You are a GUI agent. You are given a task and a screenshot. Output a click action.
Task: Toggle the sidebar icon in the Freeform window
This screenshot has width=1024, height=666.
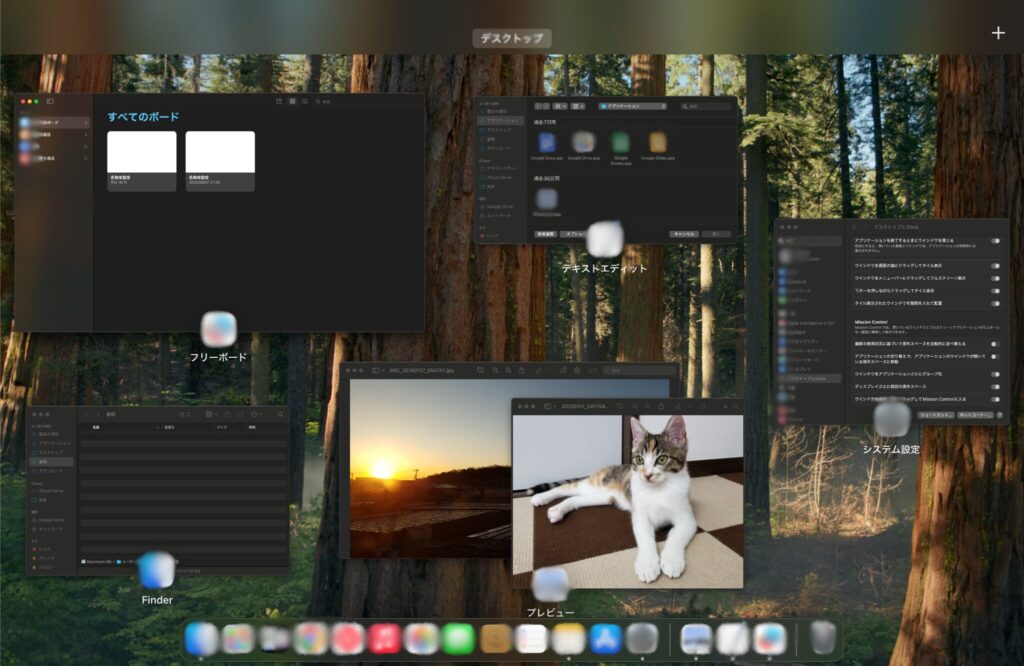pos(50,101)
